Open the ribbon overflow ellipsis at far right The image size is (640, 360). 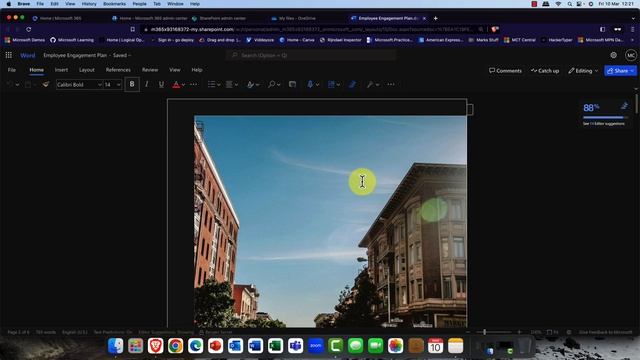[x=391, y=84]
